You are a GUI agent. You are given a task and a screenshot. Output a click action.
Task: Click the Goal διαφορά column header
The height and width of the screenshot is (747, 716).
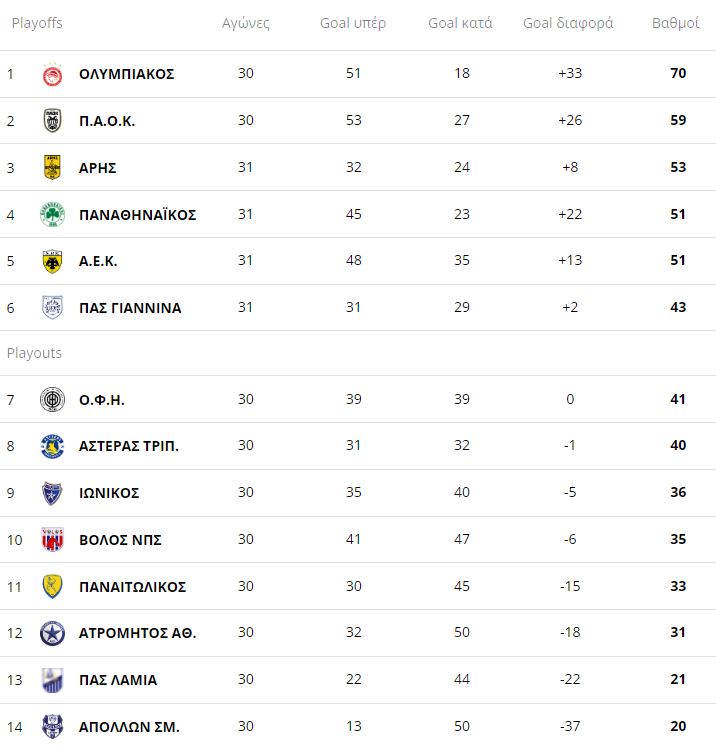pyautogui.click(x=568, y=23)
